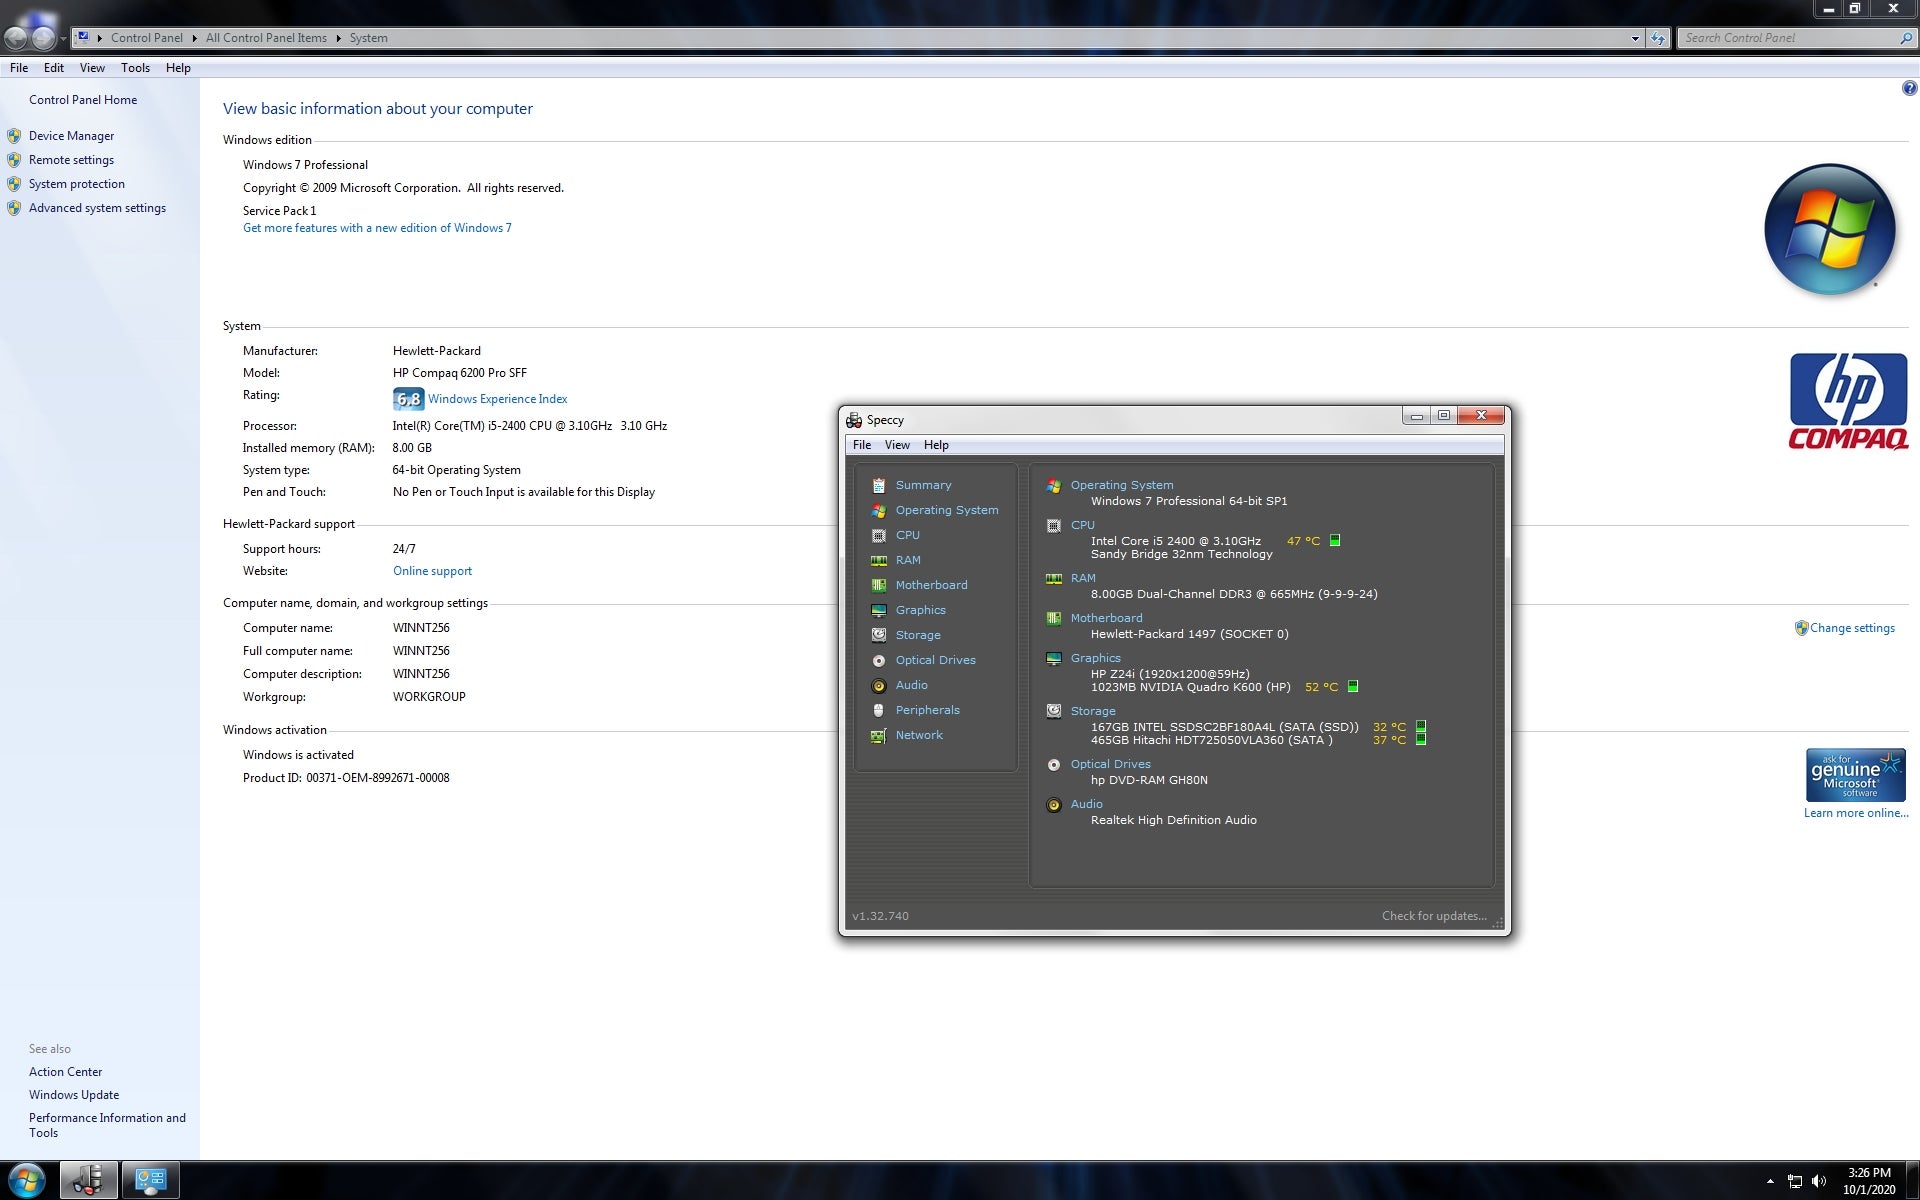The image size is (1920, 1200).
Task: Open Control Panel Tools menu
Action: point(135,68)
